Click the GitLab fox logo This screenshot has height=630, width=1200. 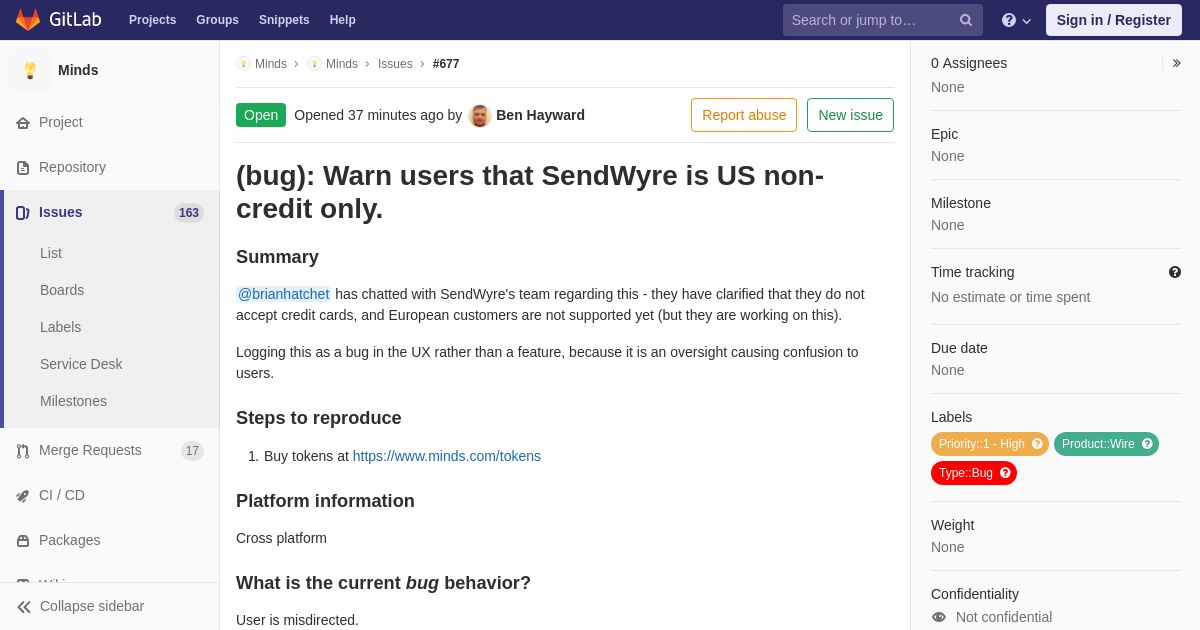[x=28, y=20]
